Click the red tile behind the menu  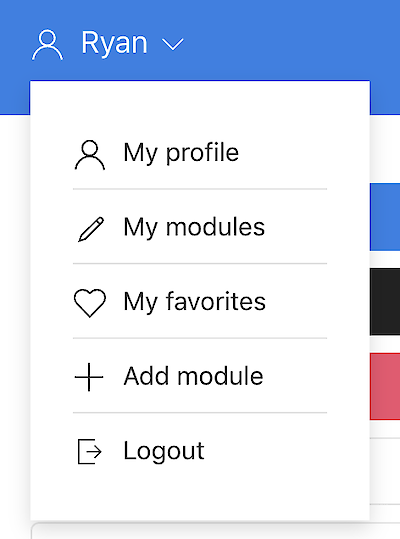point(385,386)
